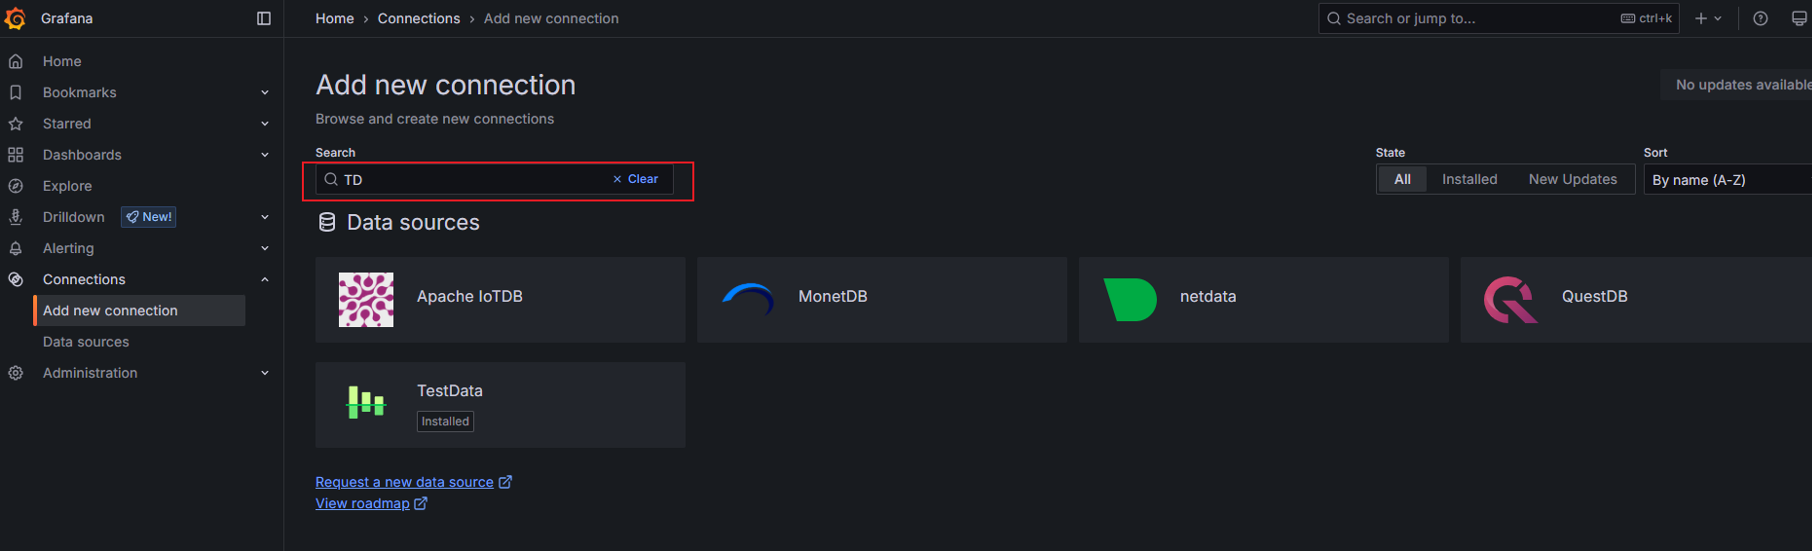Collapse the Connections section chevron
1812x551 pixels.
tap(265, 279)
